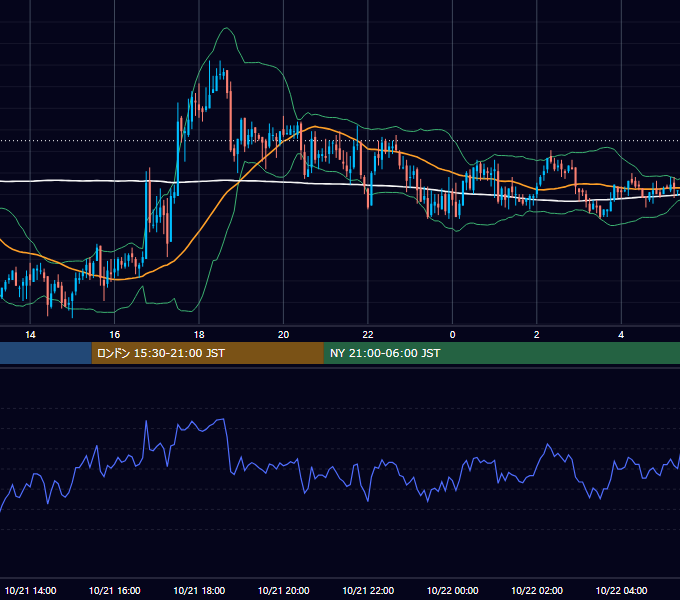Click the 4 hour label on the price axis

(x=621, y=335)
